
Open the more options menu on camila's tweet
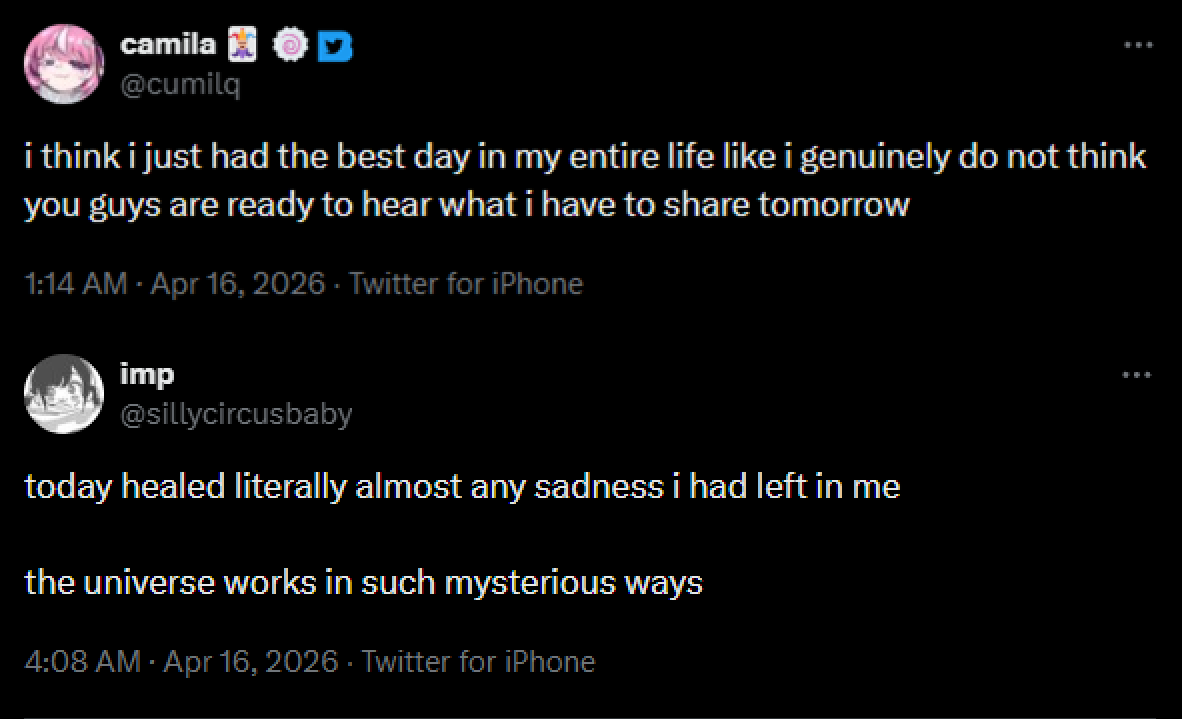click(x=1135, y=45)
